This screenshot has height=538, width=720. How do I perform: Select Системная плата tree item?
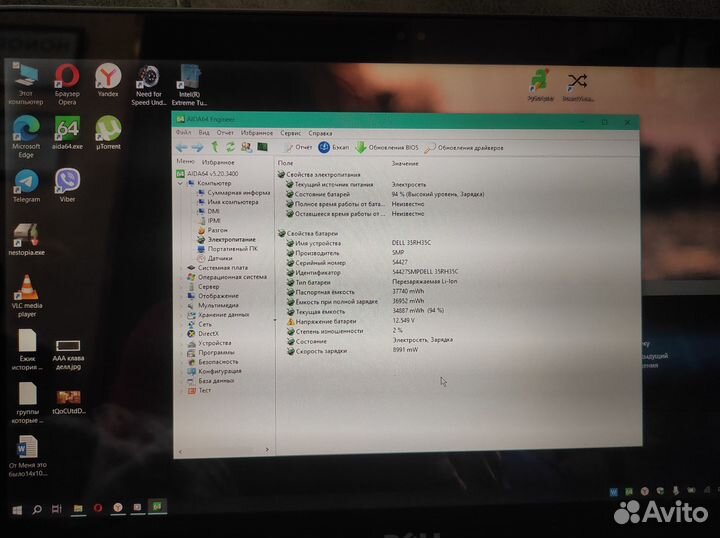click(217, 268)
